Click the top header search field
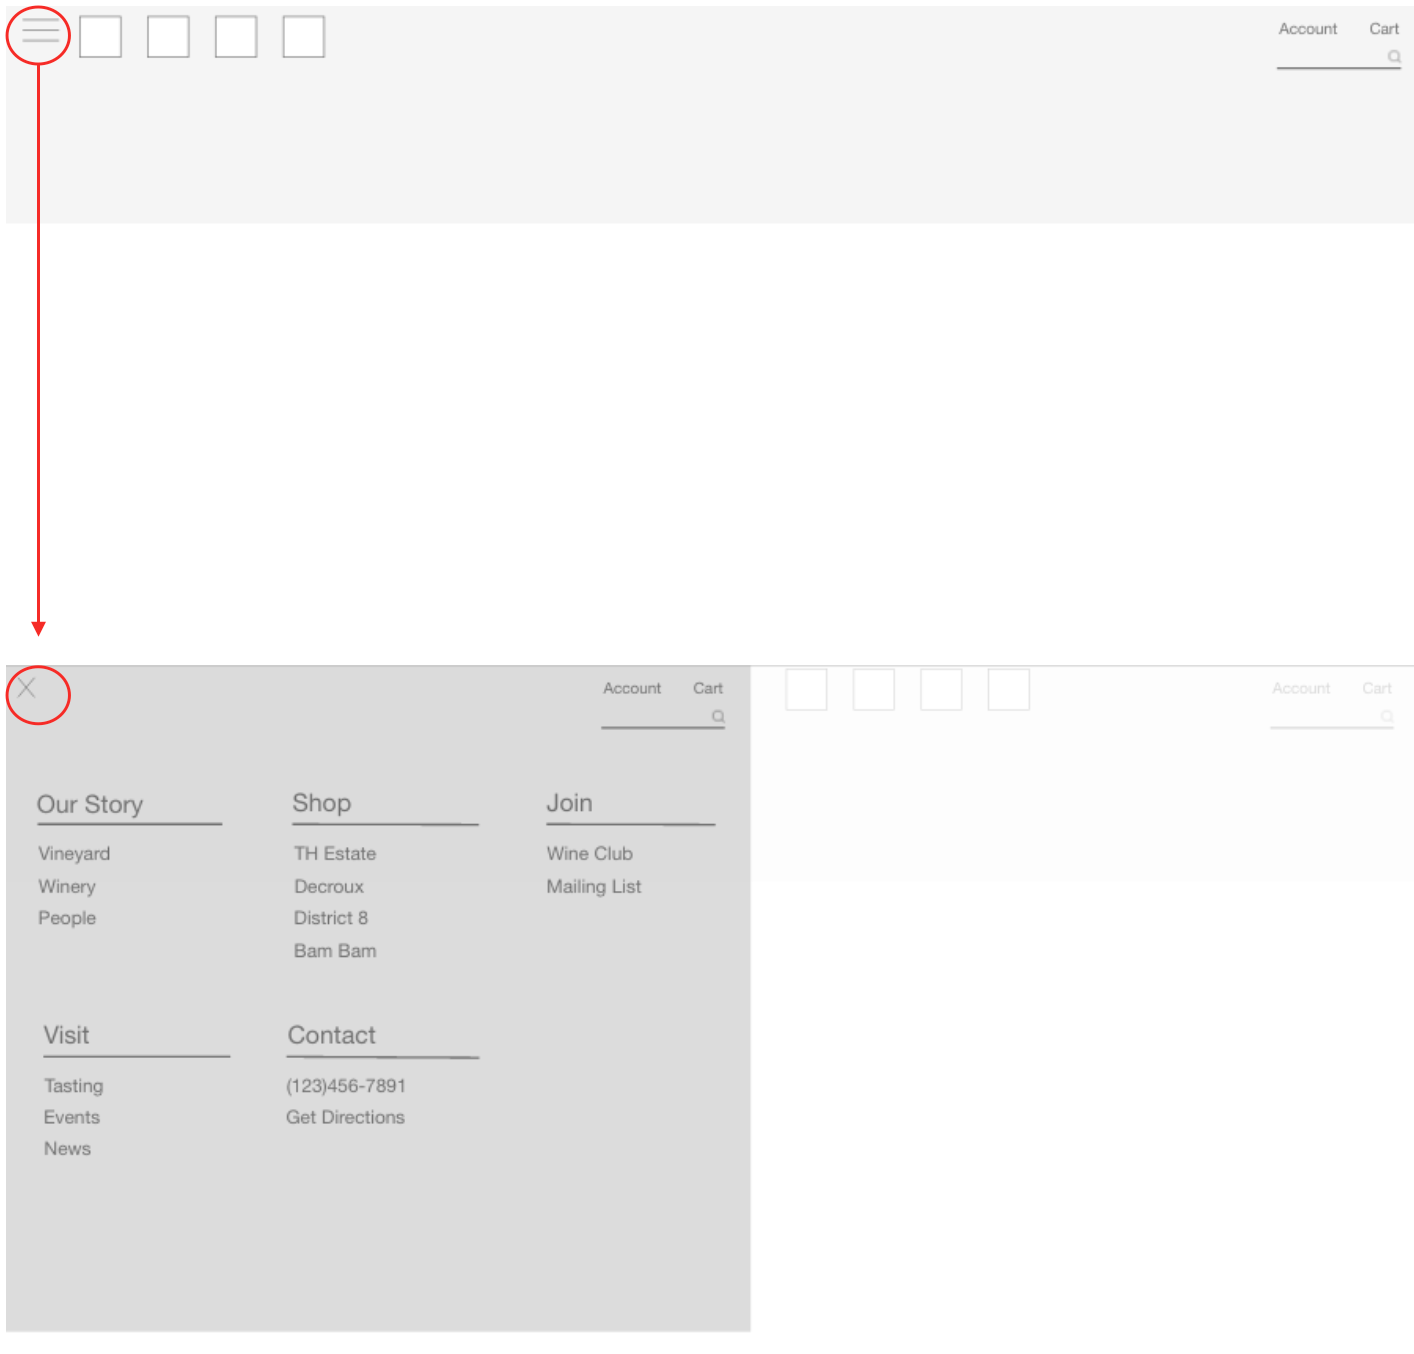 click(1338, 58)
